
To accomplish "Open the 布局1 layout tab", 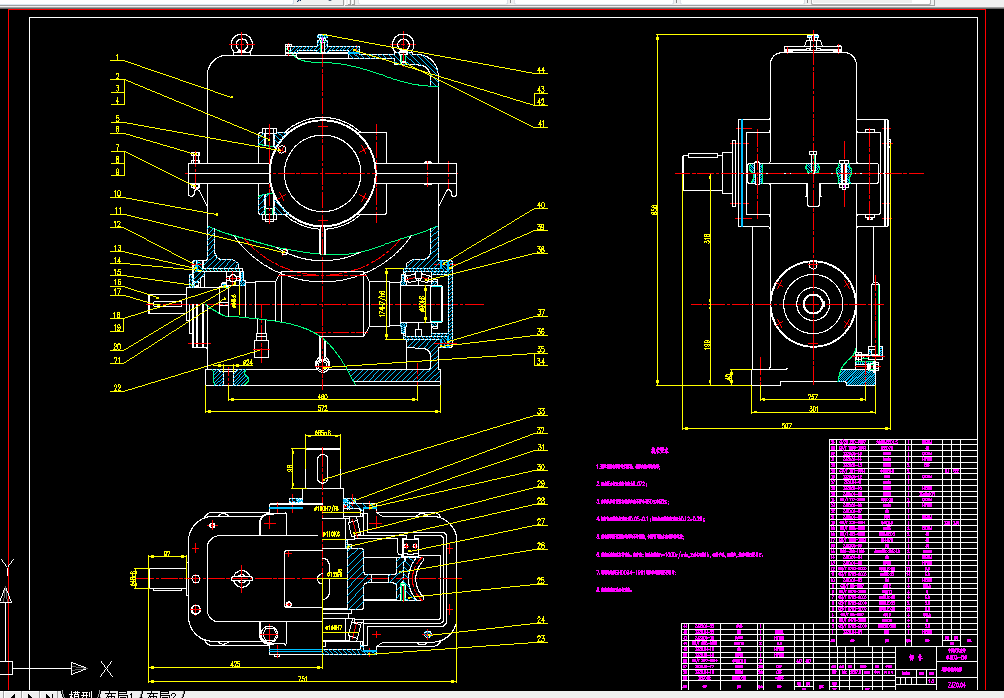I will coord(120,694).
